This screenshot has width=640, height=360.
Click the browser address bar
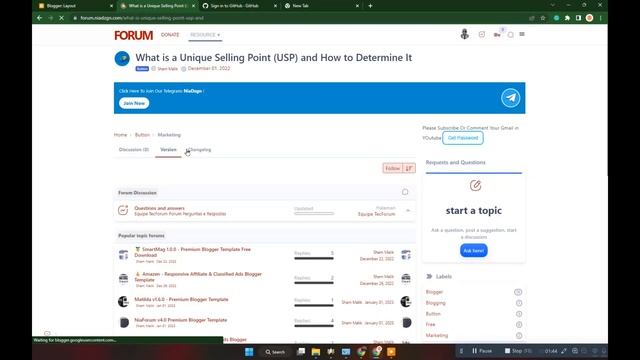tap(302, 18)
